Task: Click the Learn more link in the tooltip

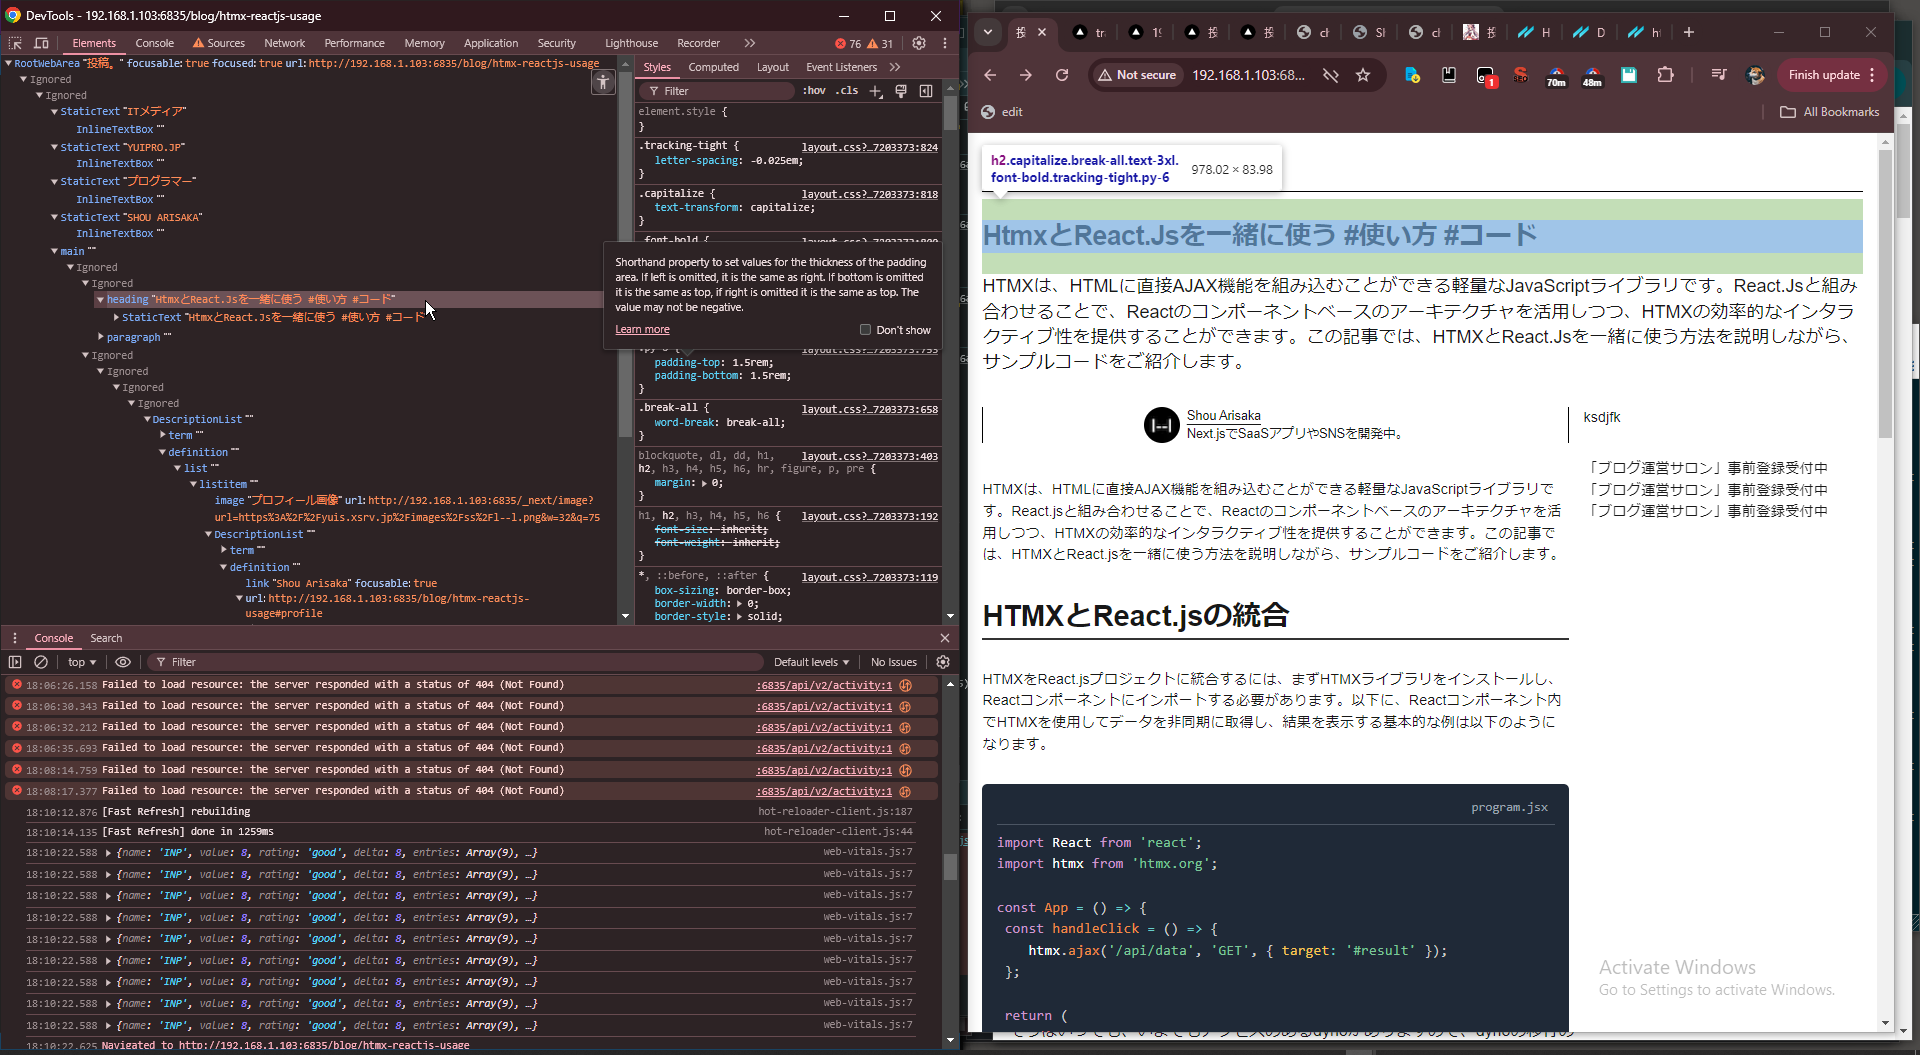Action: (642, 329)
